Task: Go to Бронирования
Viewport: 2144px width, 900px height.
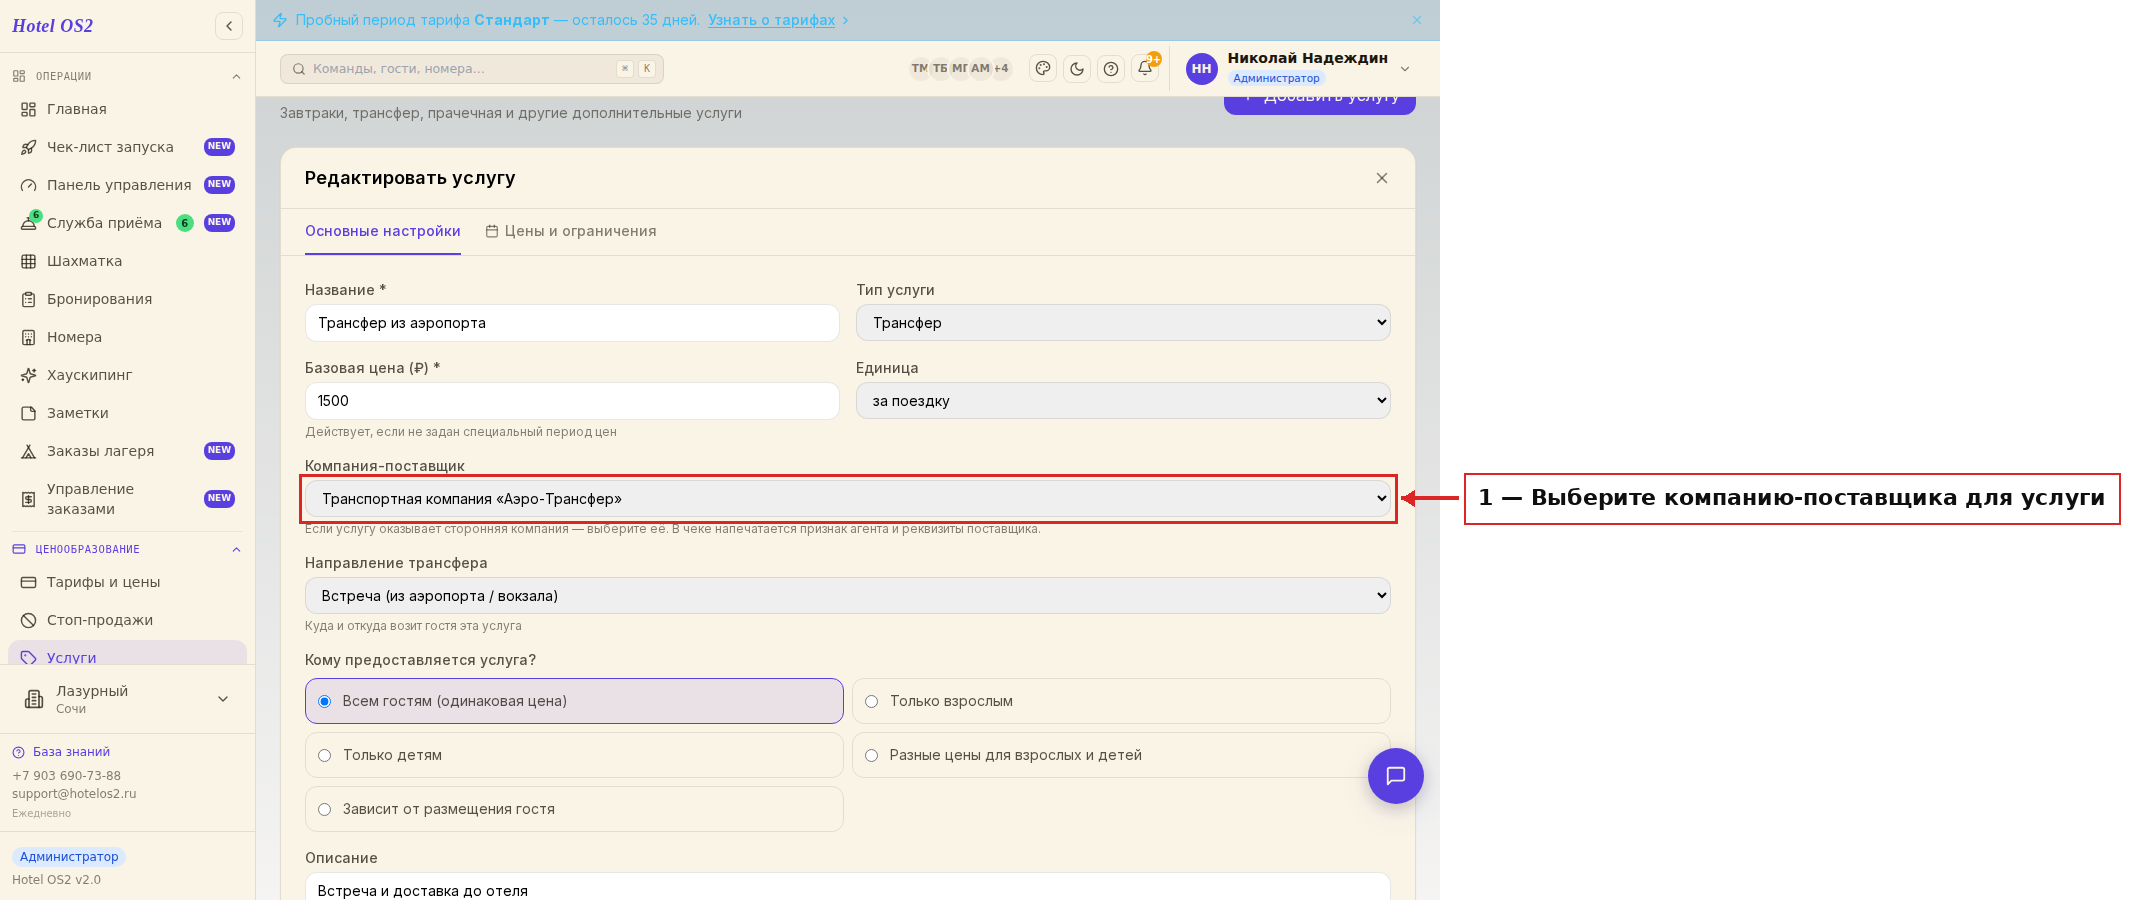Action: click(127, 299)
